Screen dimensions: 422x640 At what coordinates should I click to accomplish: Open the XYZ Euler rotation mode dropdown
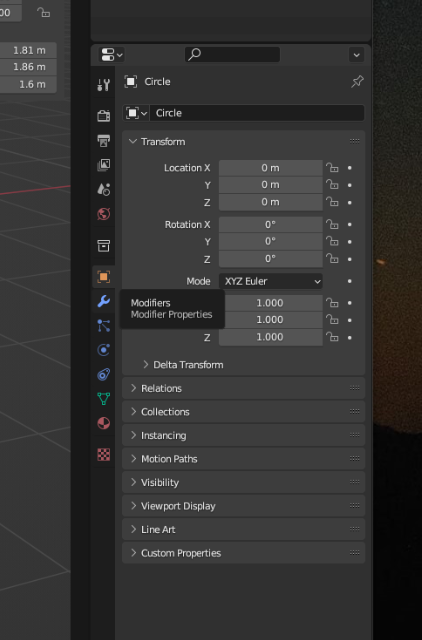(x=271, y=281)
